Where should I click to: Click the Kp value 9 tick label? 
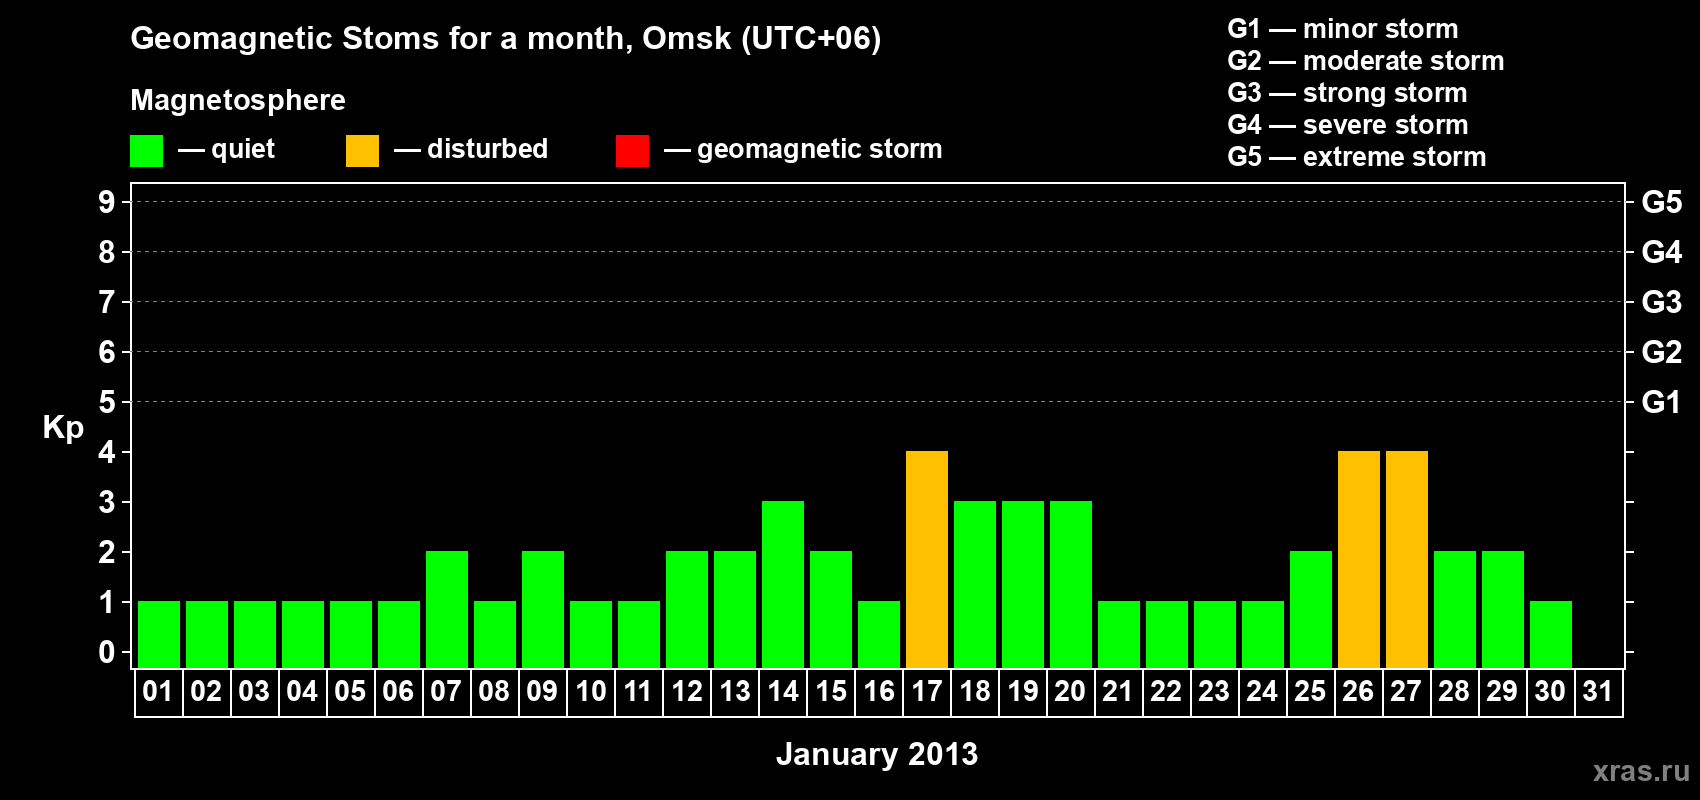pyautogui.click(x=107, y=202)
